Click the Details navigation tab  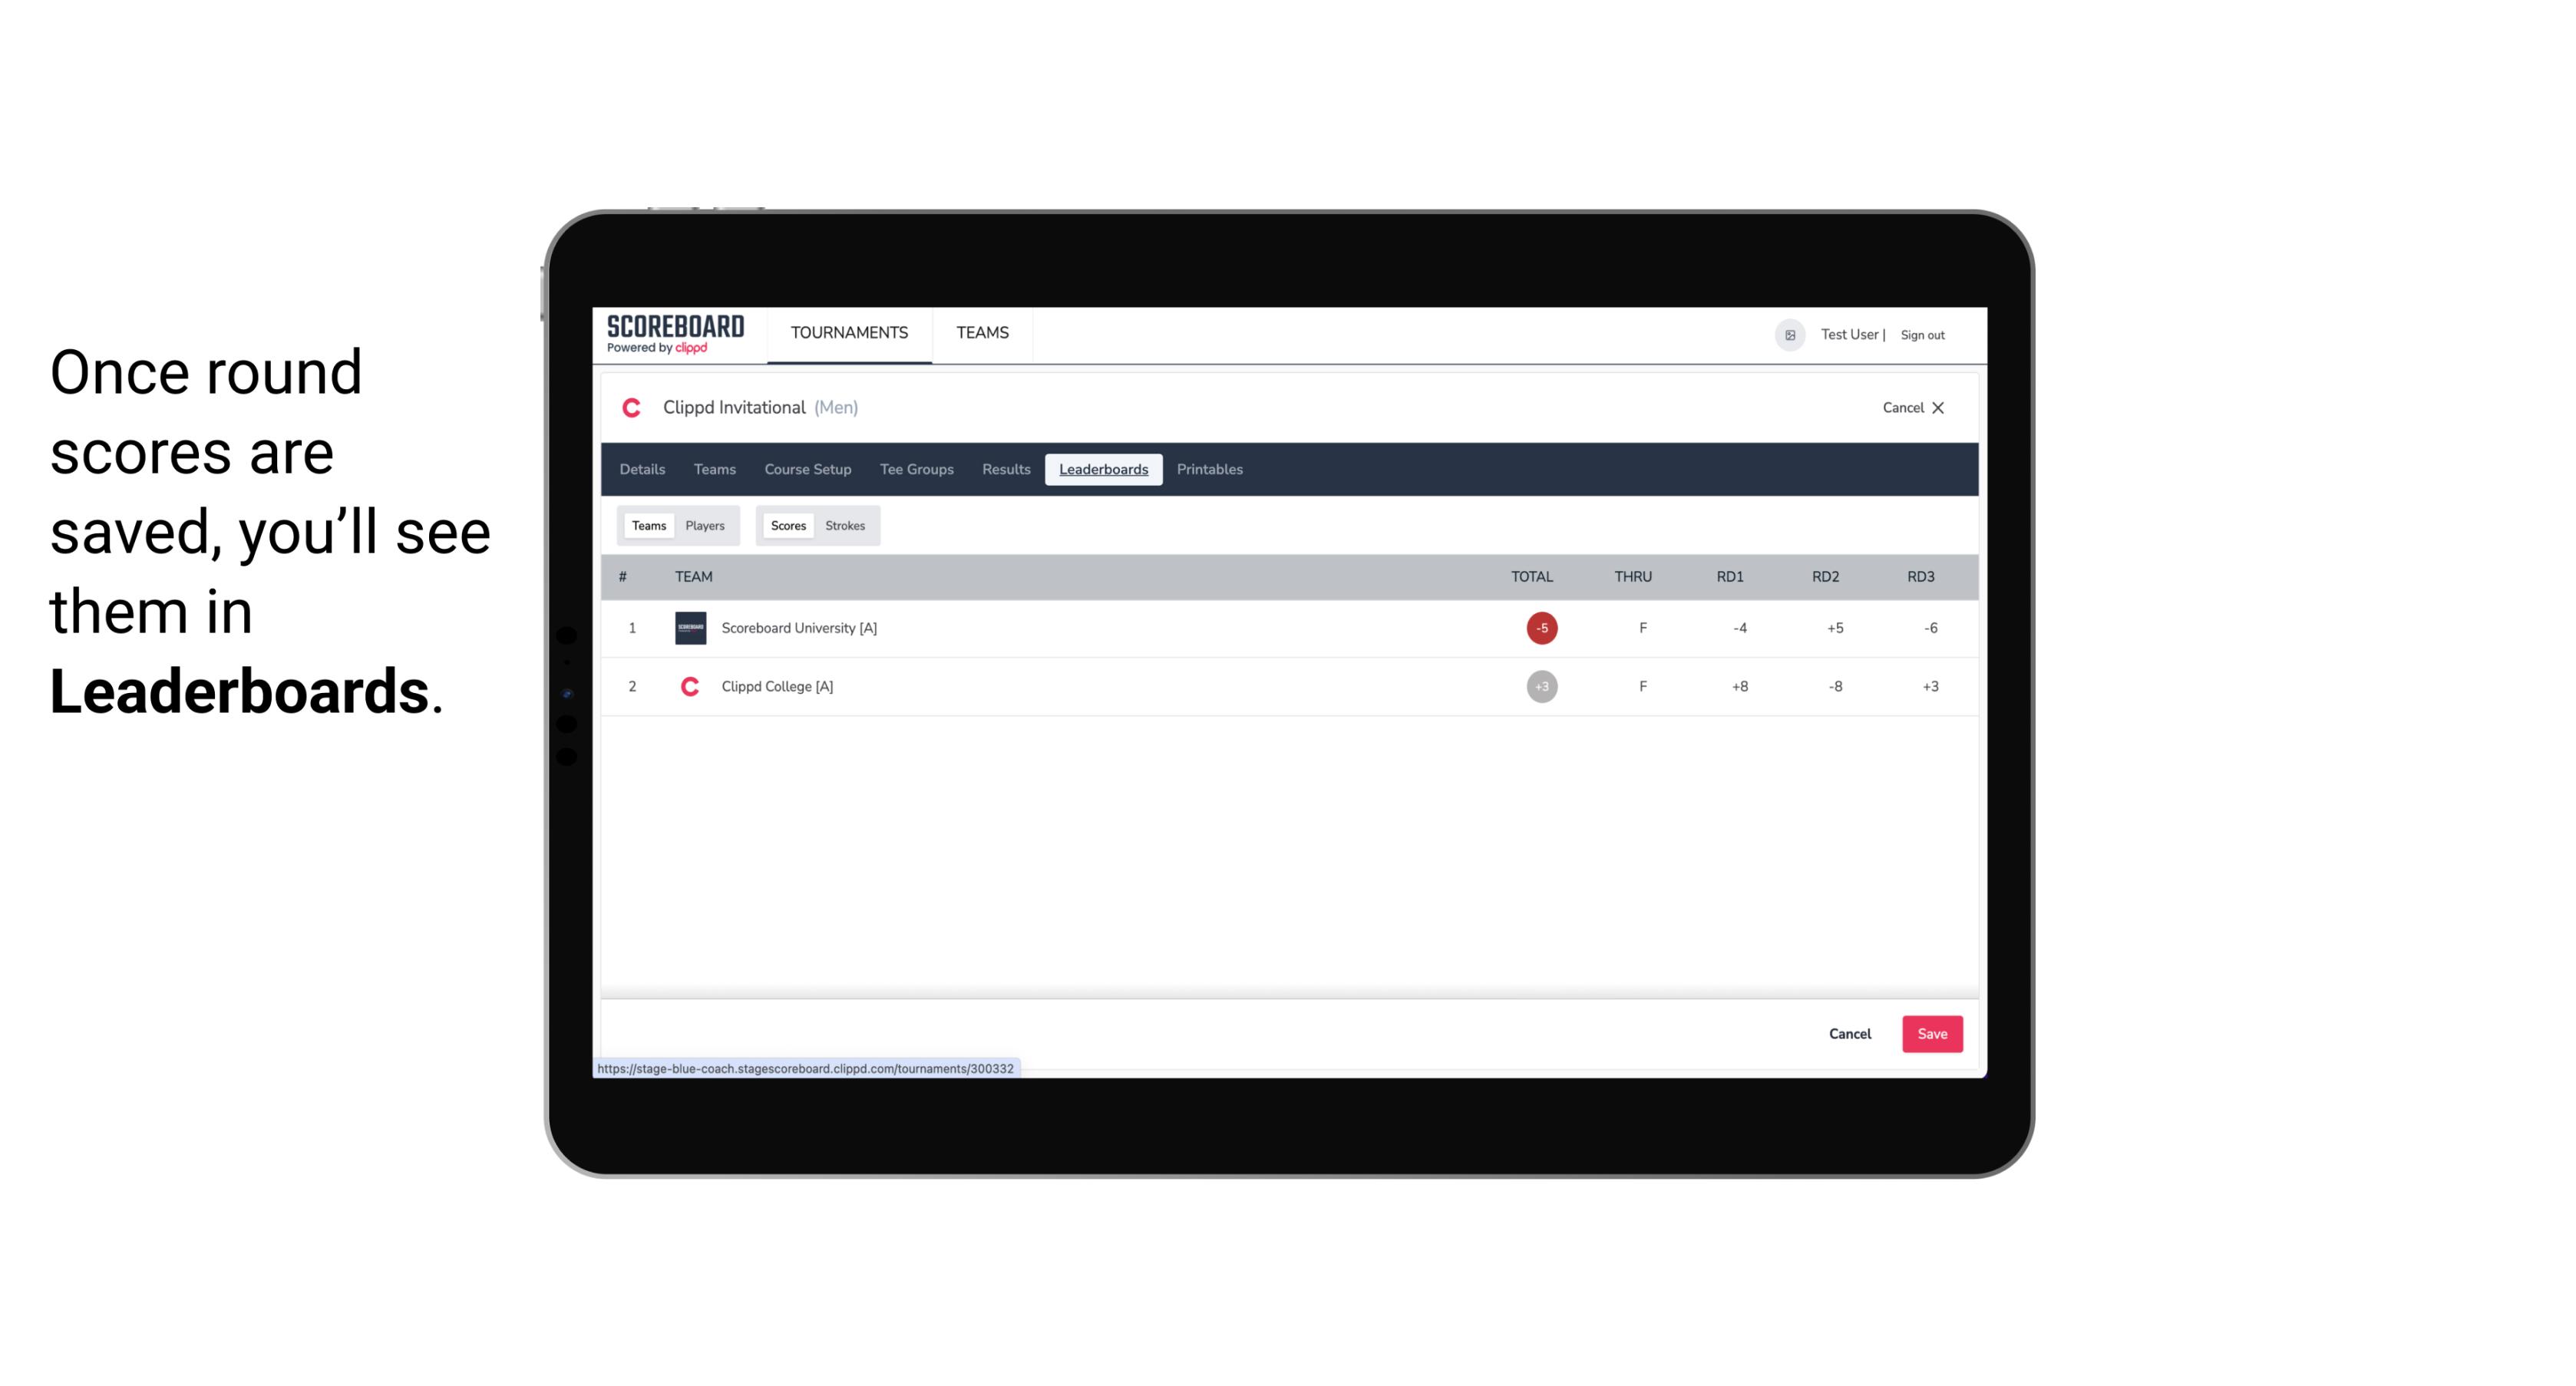pyautogui.click(x=640, y=470)
